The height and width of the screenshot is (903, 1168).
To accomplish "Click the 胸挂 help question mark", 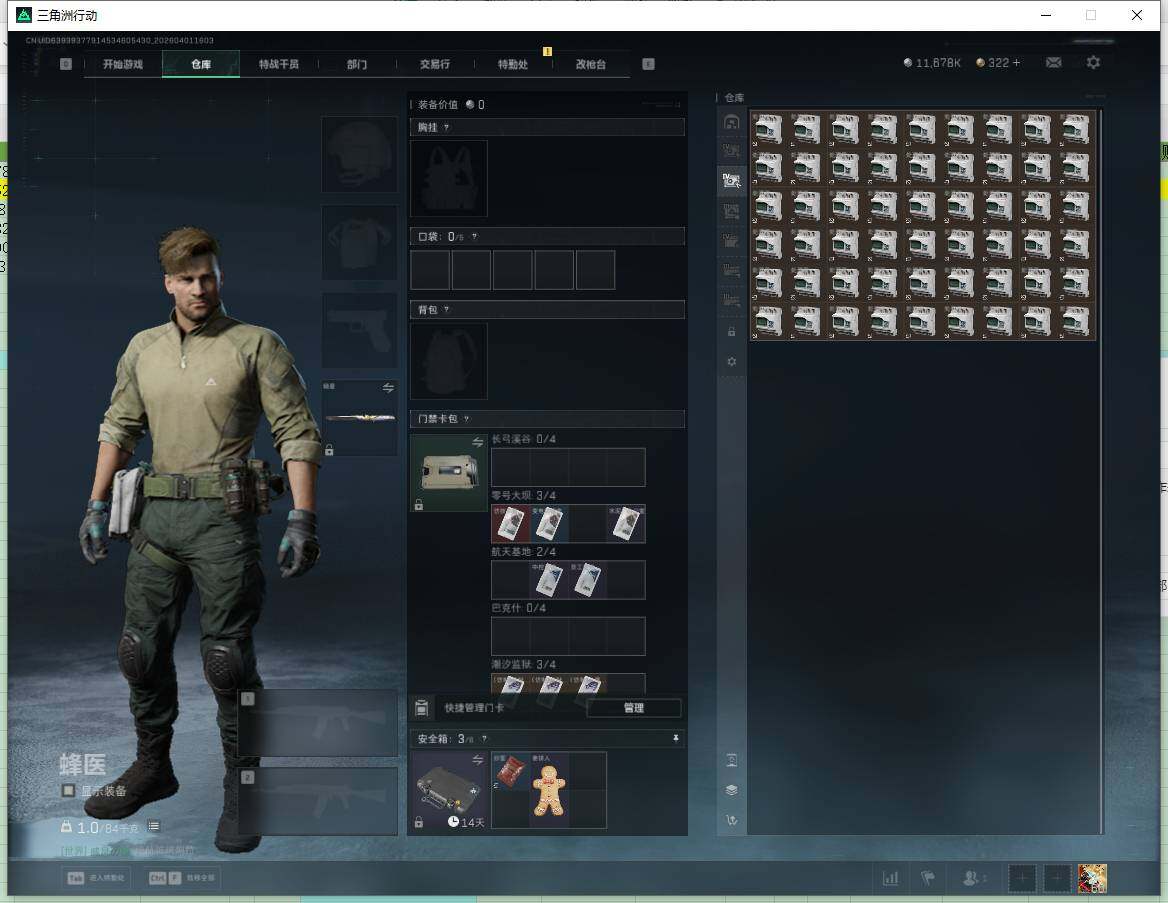I will click(x=446, y=127).
